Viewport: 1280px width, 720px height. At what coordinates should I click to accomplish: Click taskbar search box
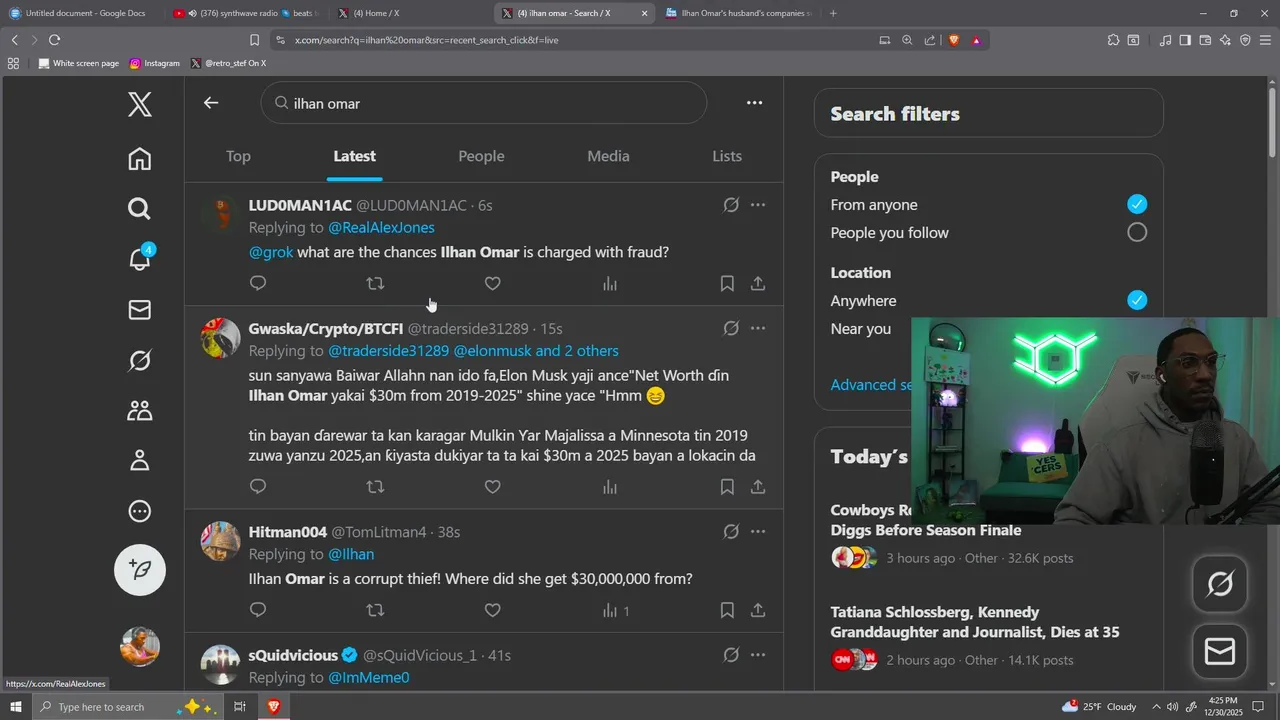click(x=128, y=707)
